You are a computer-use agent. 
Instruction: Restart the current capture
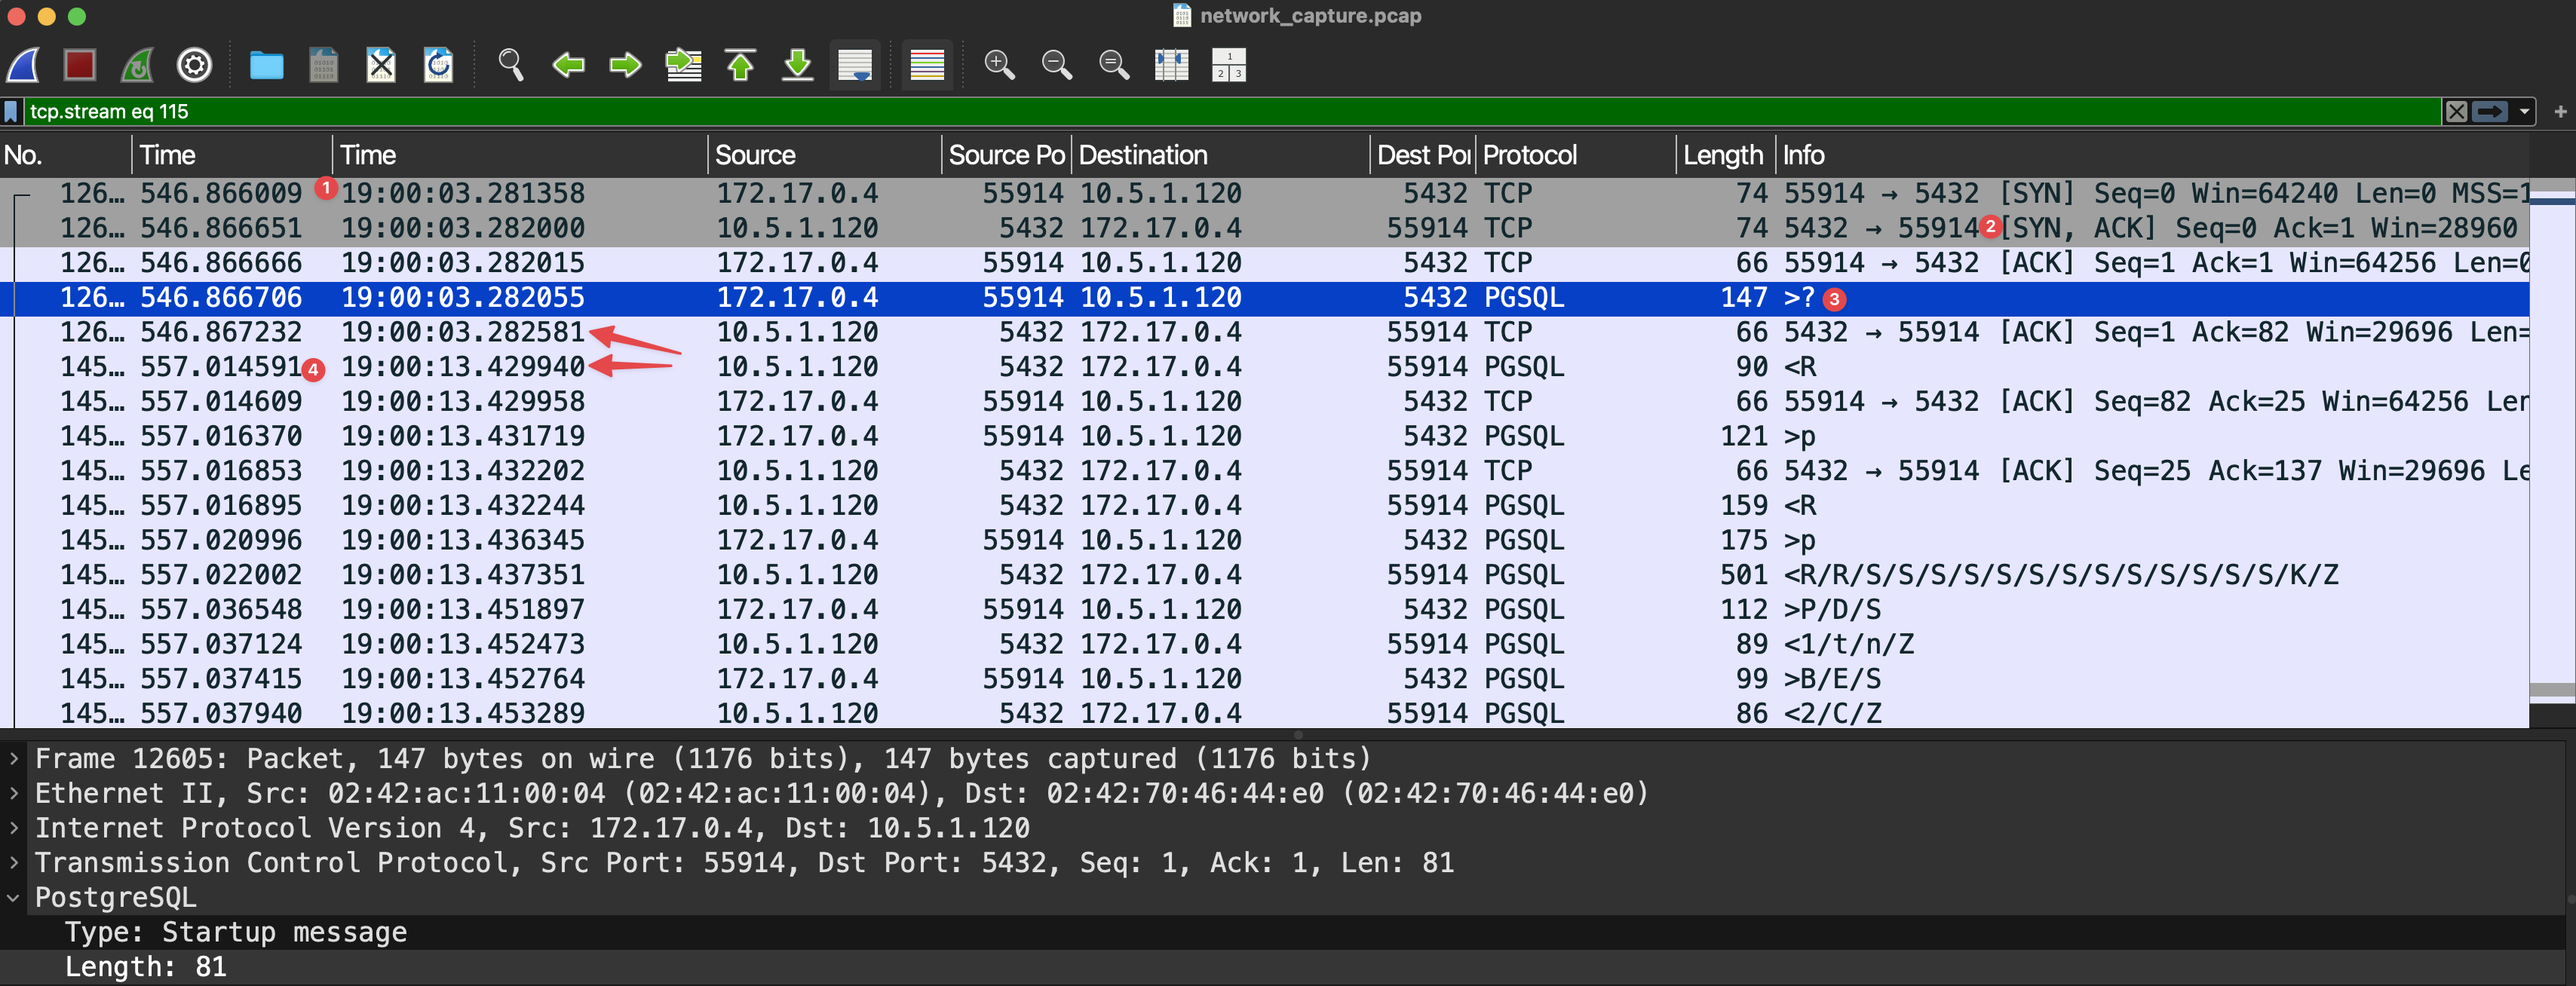point(137,65)
